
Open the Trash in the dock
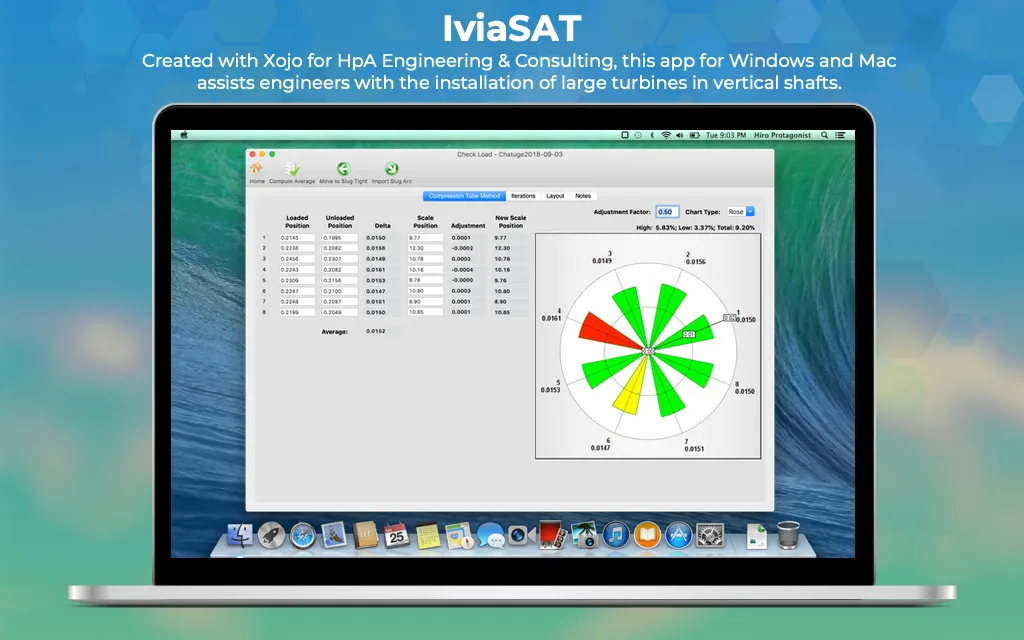pos(788,536)
